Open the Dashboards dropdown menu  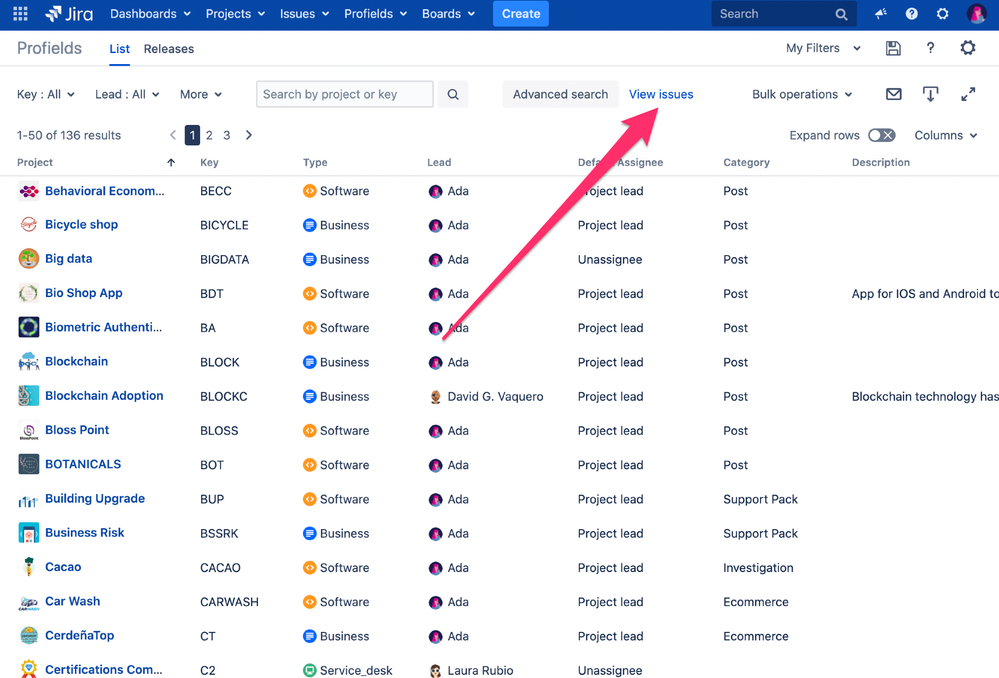[x=150, y=13]
